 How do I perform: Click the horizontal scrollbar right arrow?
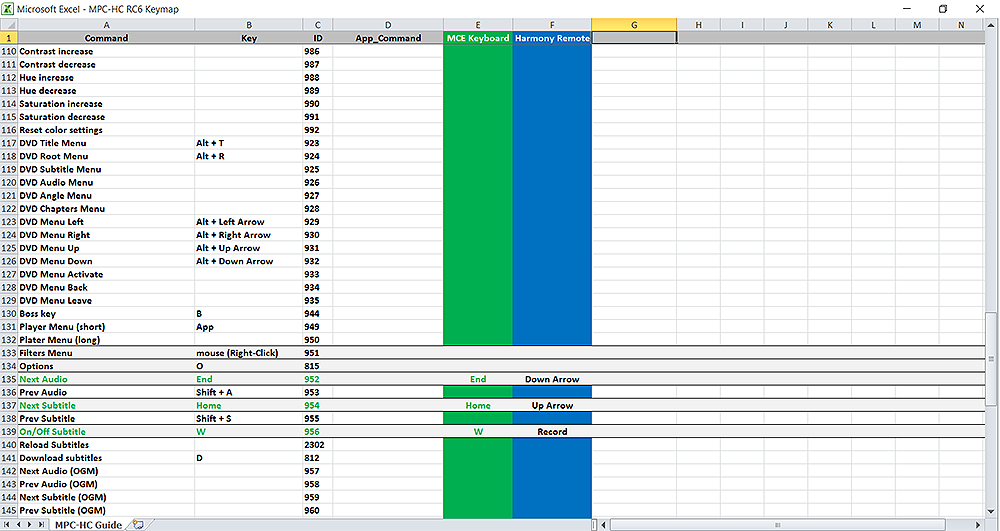978,525
